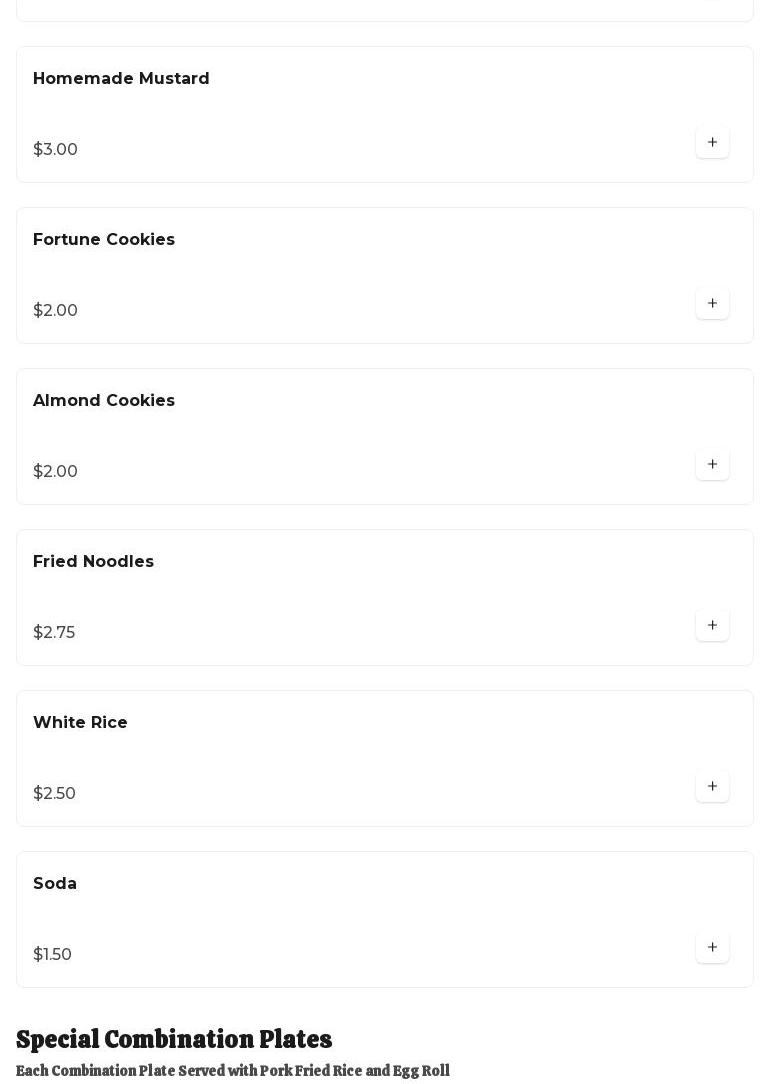Click the $2.50 White Rice price
Viewport: 770px width, 1084px height.
click(54, 794)
